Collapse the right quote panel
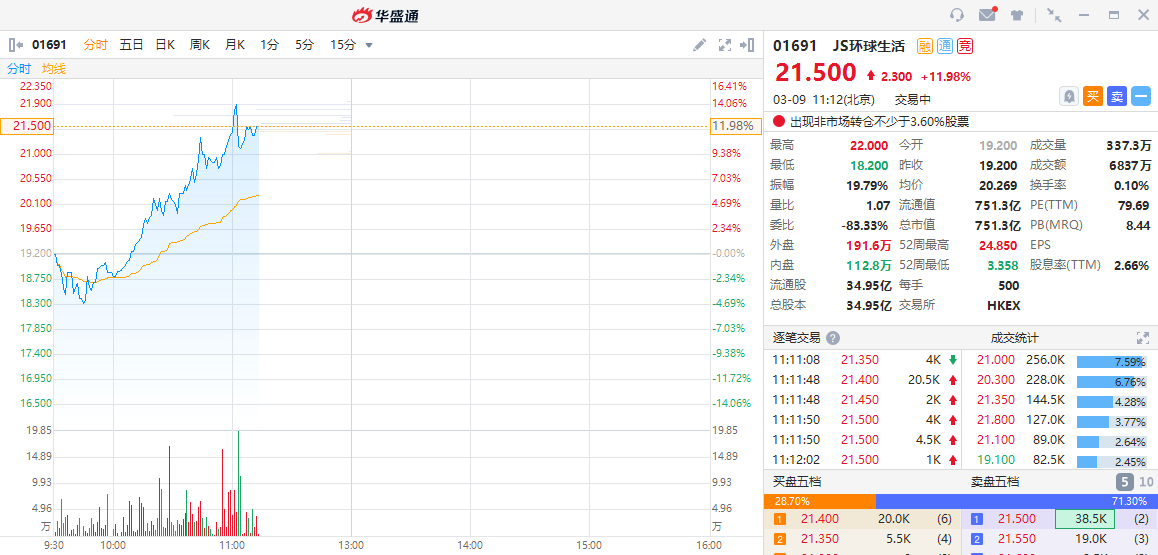1158x555 pixels. click(x=747, y=45)
